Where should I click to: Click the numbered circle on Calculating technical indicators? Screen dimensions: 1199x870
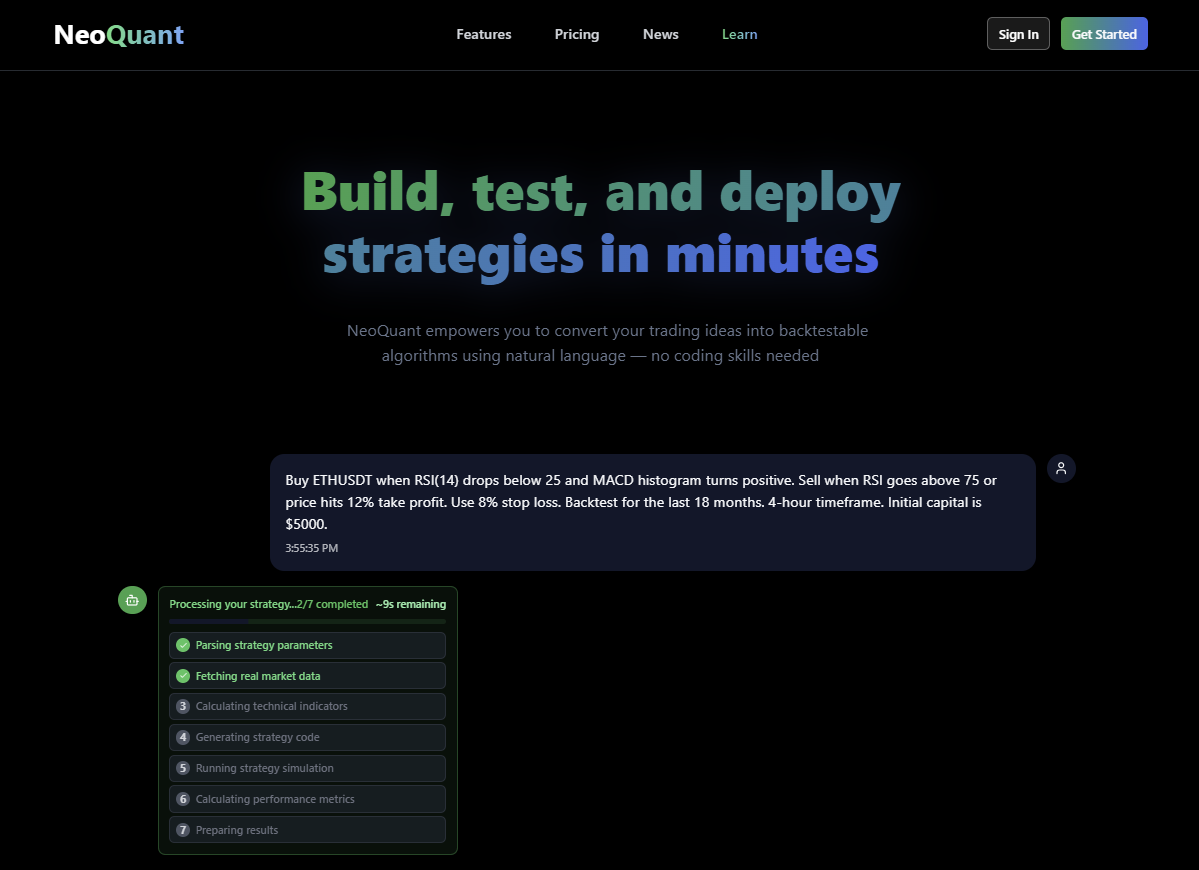coord(182,706)
